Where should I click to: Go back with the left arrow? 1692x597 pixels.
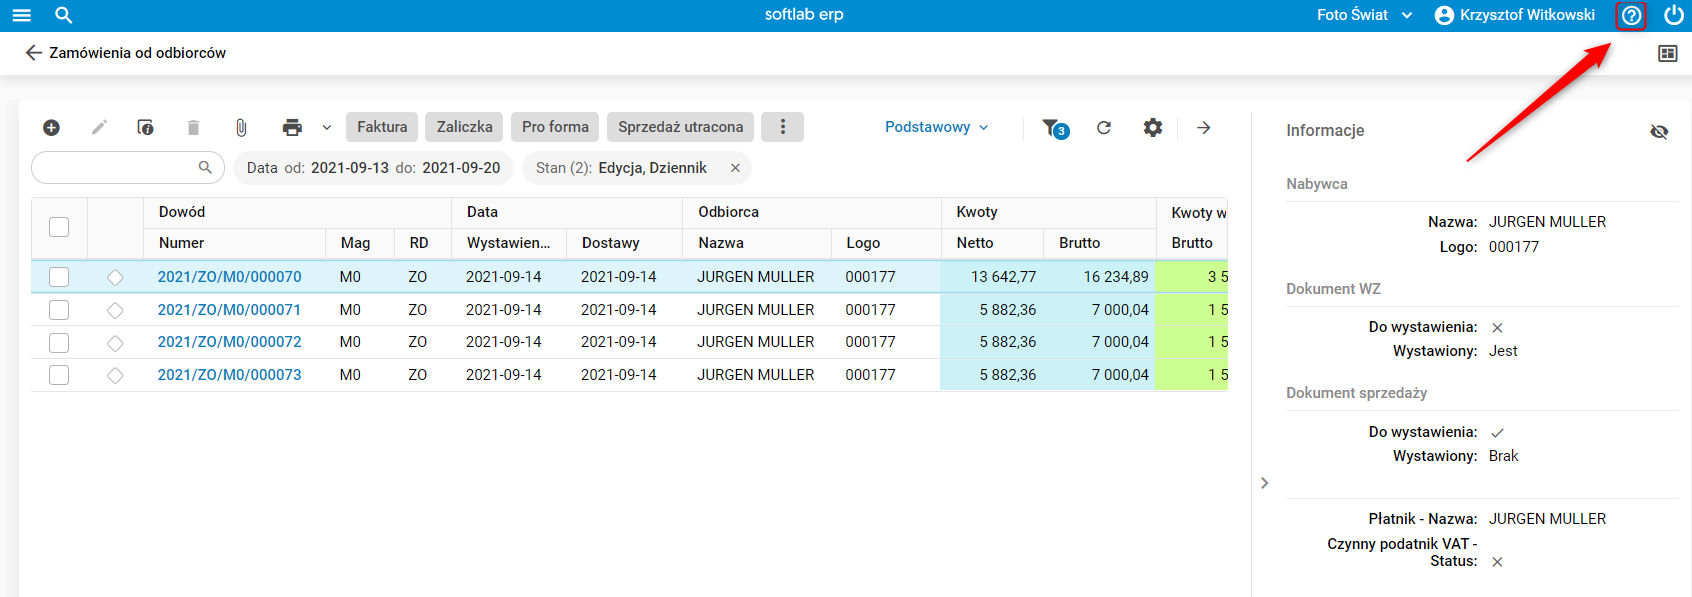(x=34, y=53)
